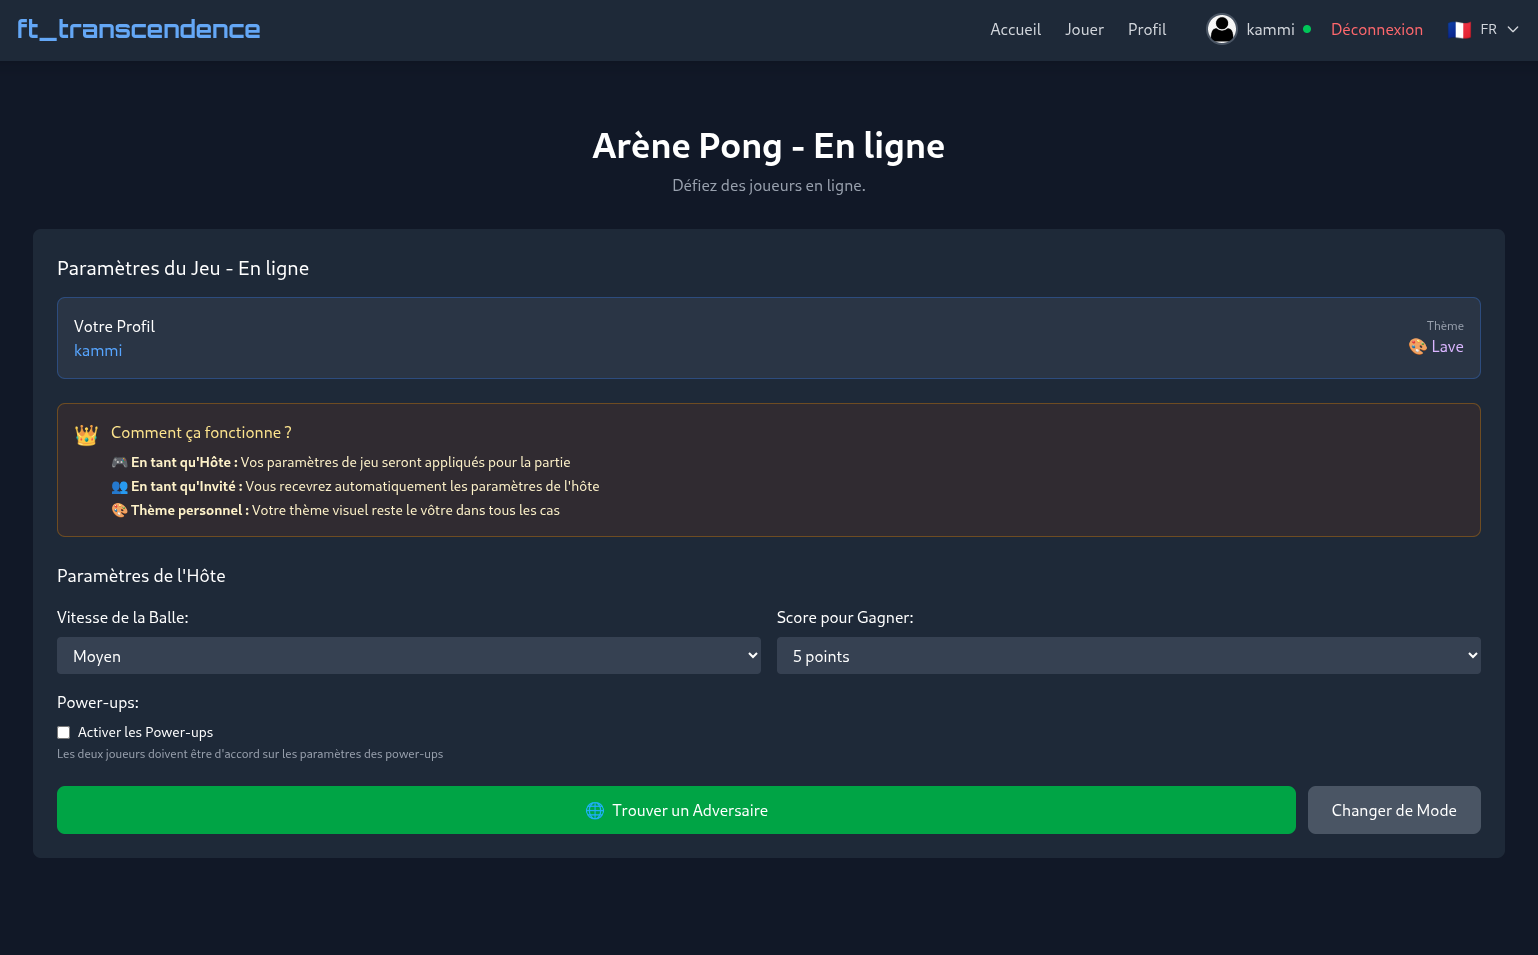
Task: Open the Accueil nav item
Action: click(x=1015, y=30)
